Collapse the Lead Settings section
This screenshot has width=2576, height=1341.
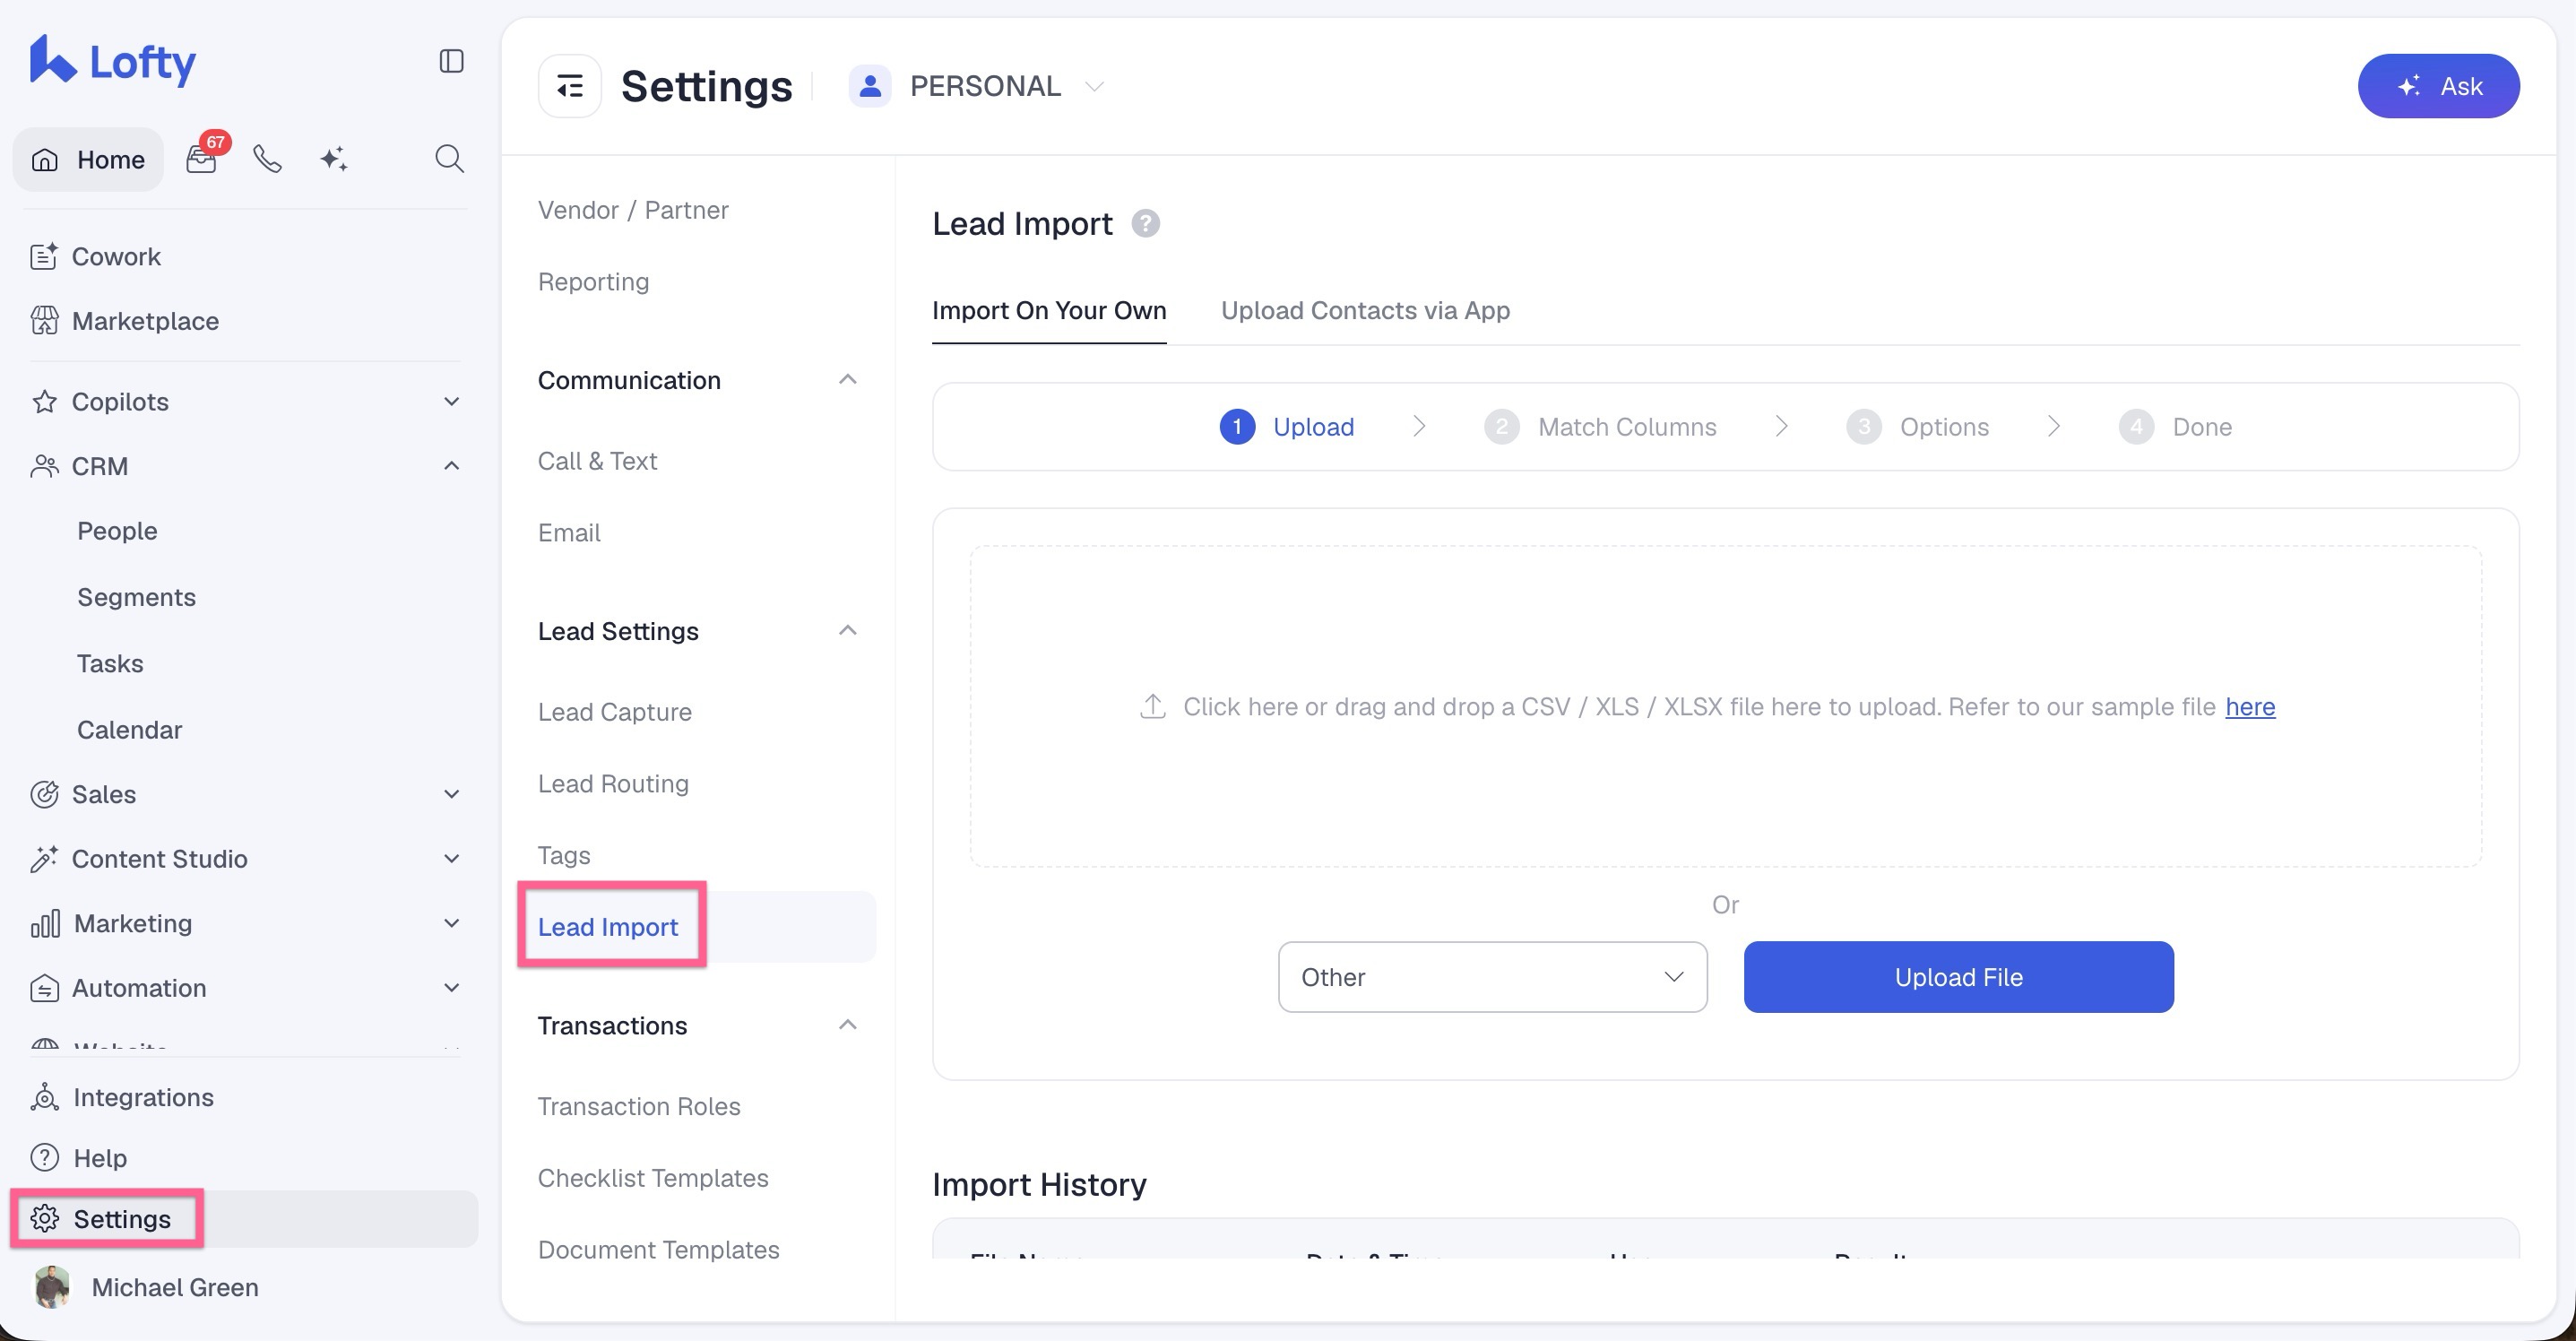click(847, 631)
